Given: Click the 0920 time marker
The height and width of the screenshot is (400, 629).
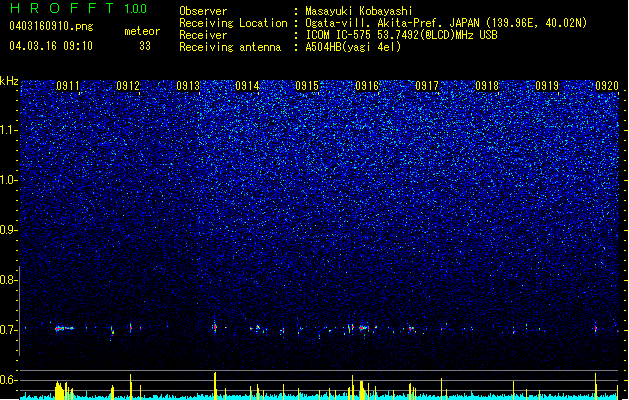Looking at the screenshot, I should pyautogui.click(x=607, y=86).
